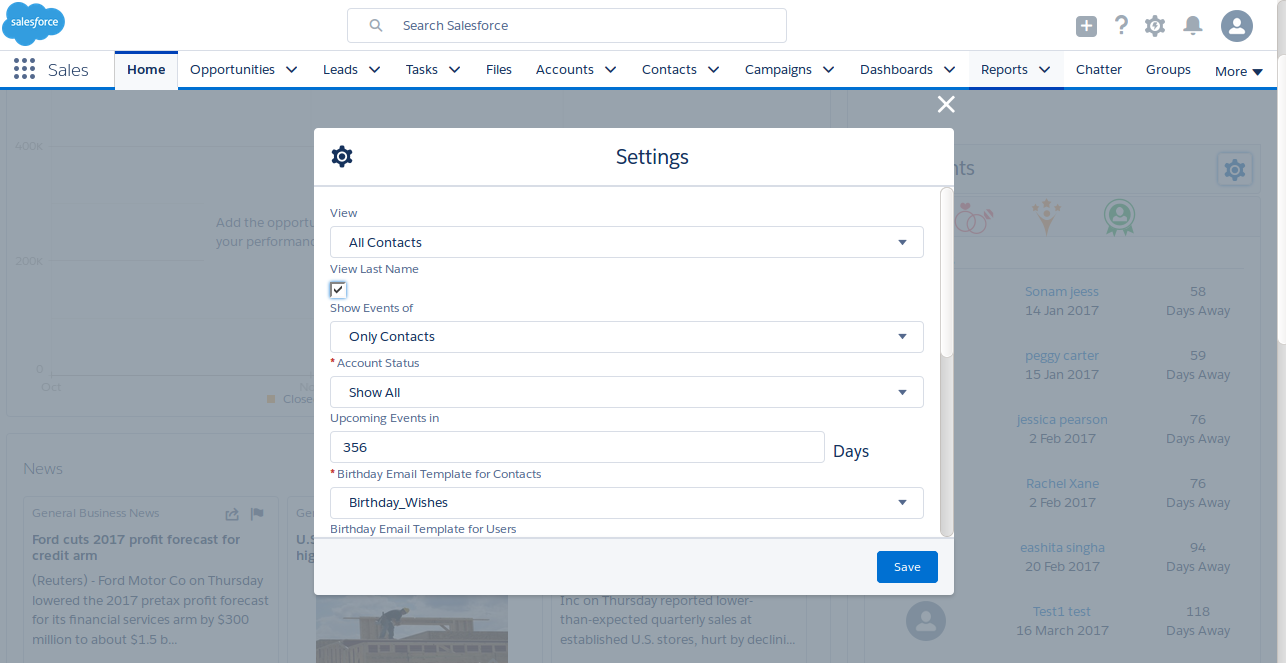1286x663 pixels.
Task: Open the user avatar profile icon
Action: [1237, 26]
